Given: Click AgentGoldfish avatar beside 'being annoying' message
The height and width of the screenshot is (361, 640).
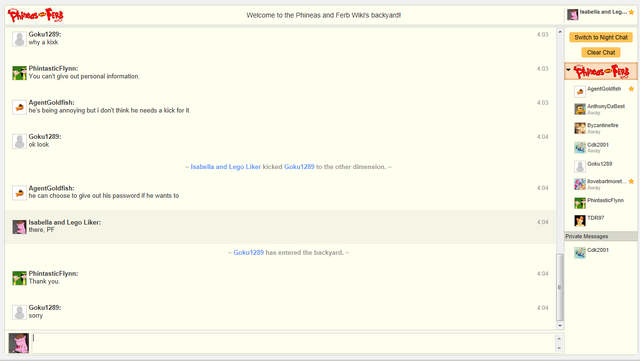Looking at the screenshot, I should click(x=19, y=107).
